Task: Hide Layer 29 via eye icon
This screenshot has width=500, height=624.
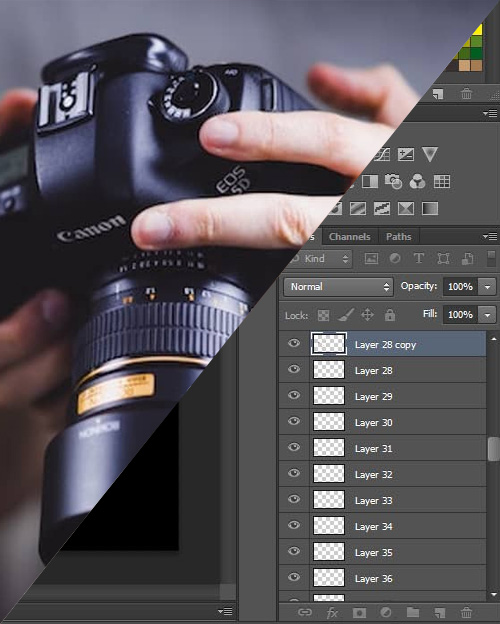Action: (294, 395)
